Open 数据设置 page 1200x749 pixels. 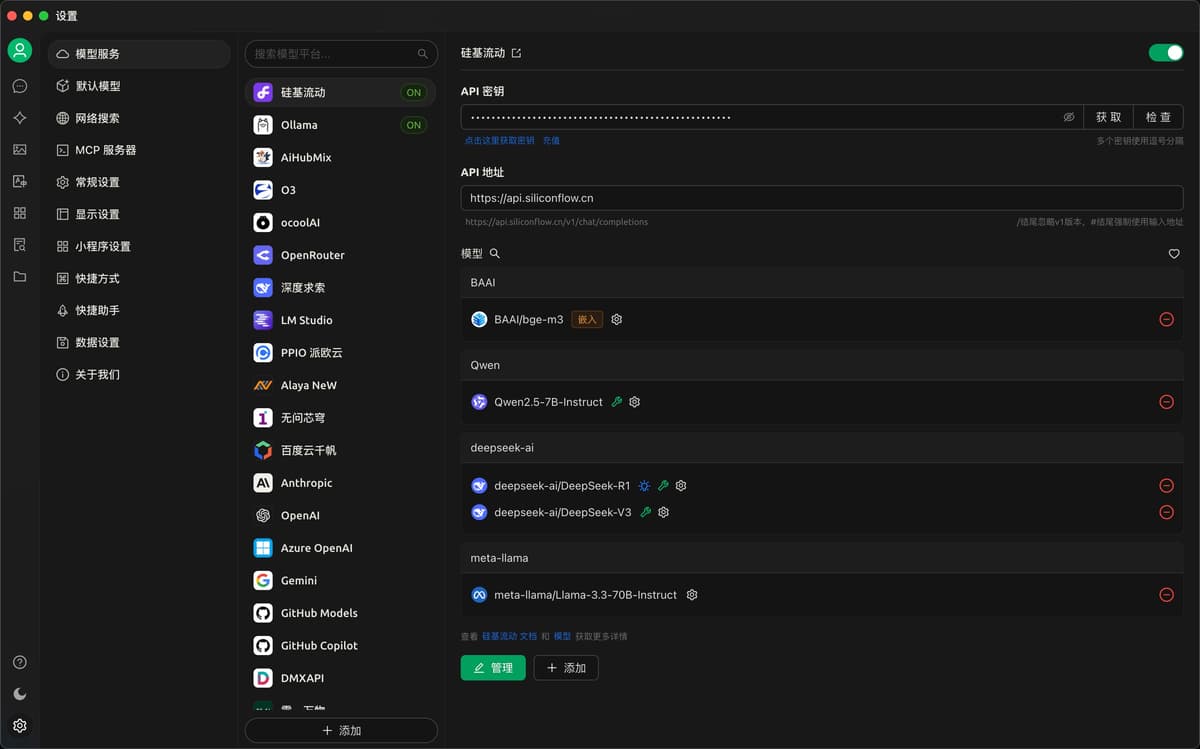[x=139, y=342]
